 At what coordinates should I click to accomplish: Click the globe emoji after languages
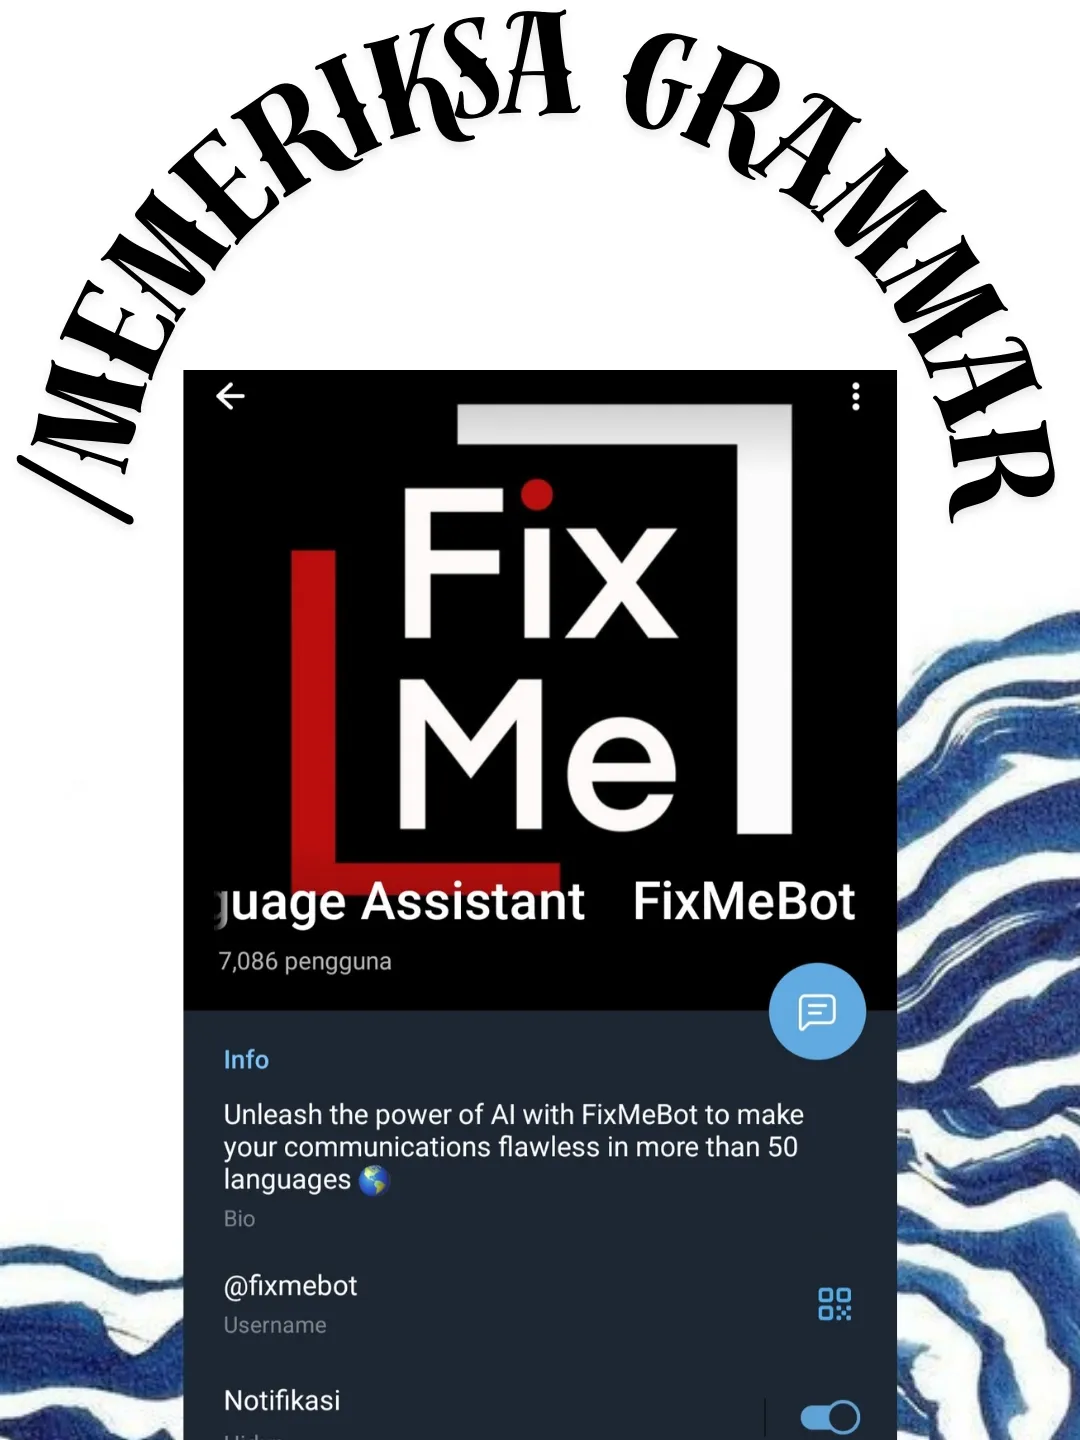374,1181
